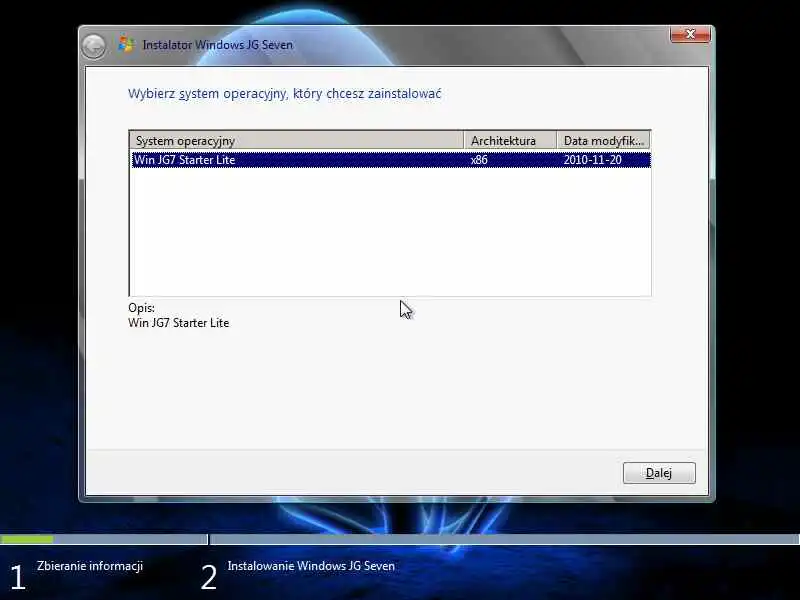Click the Instalowanie Windows JG Seven step label
800x600 pixels.
(311, 566)
